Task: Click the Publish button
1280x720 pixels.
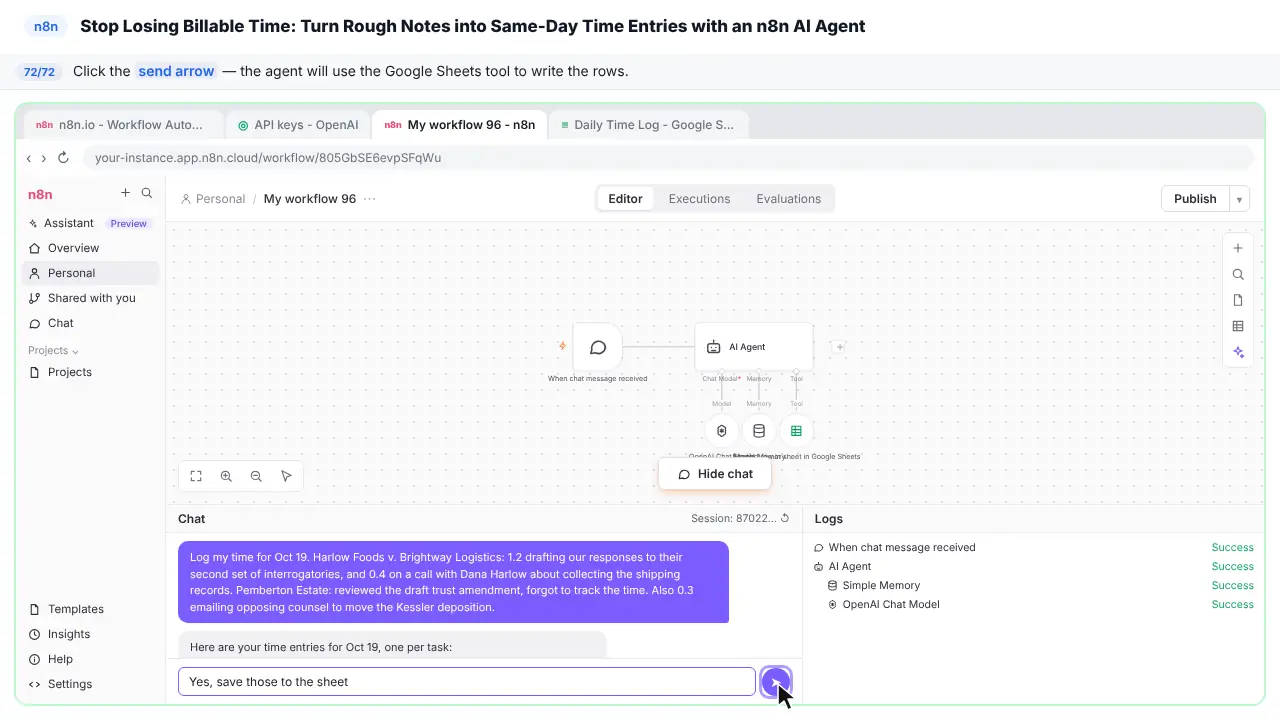Action: [x=1195, y=199]
